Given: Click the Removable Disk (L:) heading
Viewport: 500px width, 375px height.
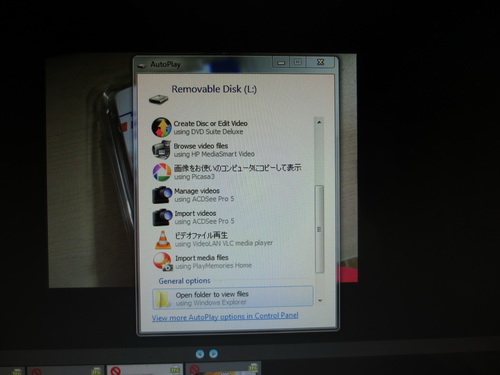Looking at the screenshot, I should (214, 89).
